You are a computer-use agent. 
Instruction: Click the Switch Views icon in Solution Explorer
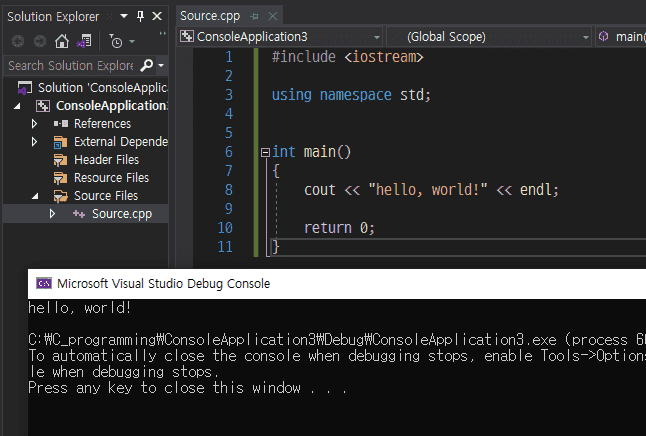[x=86, y=41]
